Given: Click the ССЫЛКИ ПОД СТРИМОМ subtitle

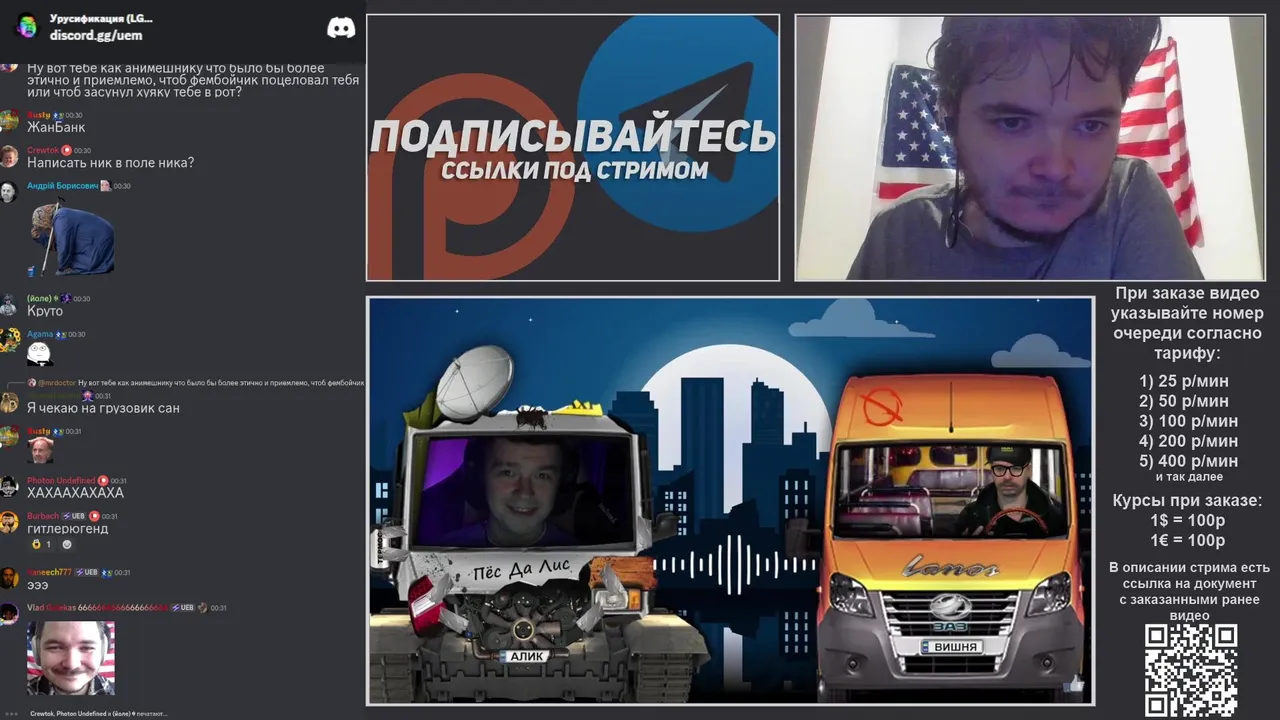Looking at the screenshot, I should 575,170.
